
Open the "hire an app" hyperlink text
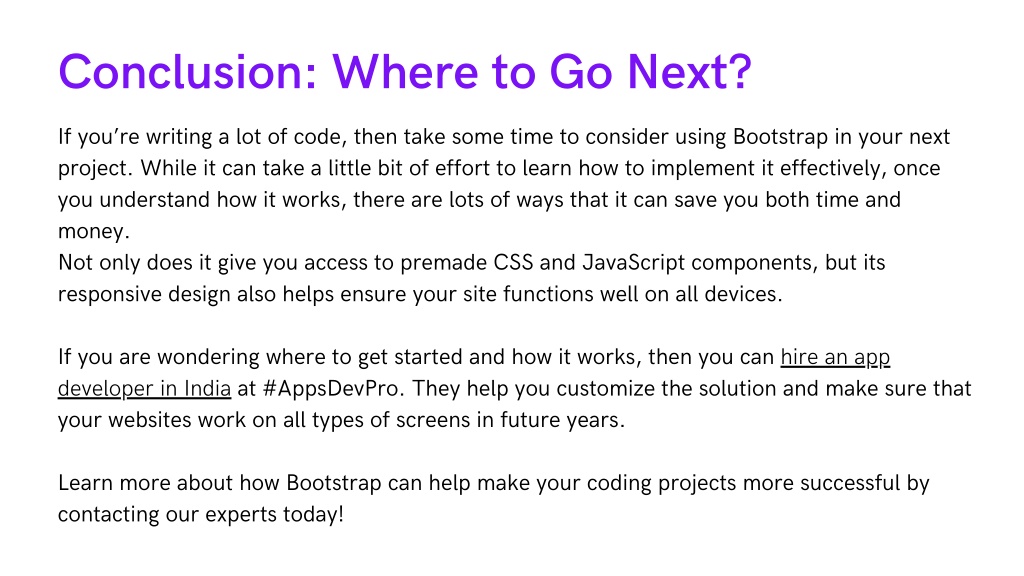click(x=835, y=357)
